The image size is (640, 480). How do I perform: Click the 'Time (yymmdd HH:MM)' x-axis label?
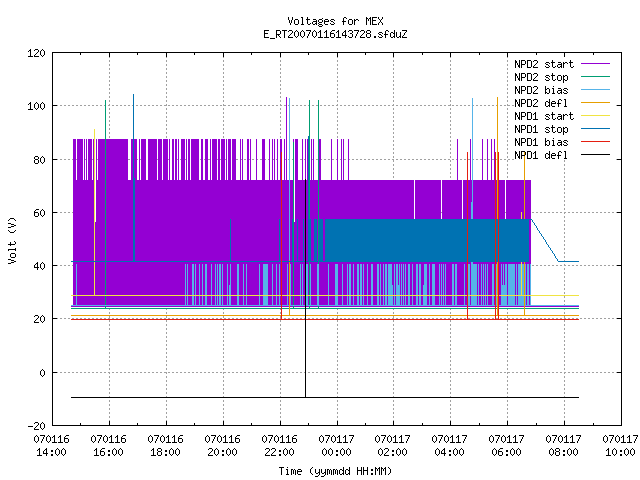pyautogui.click(x=335, y=471)
